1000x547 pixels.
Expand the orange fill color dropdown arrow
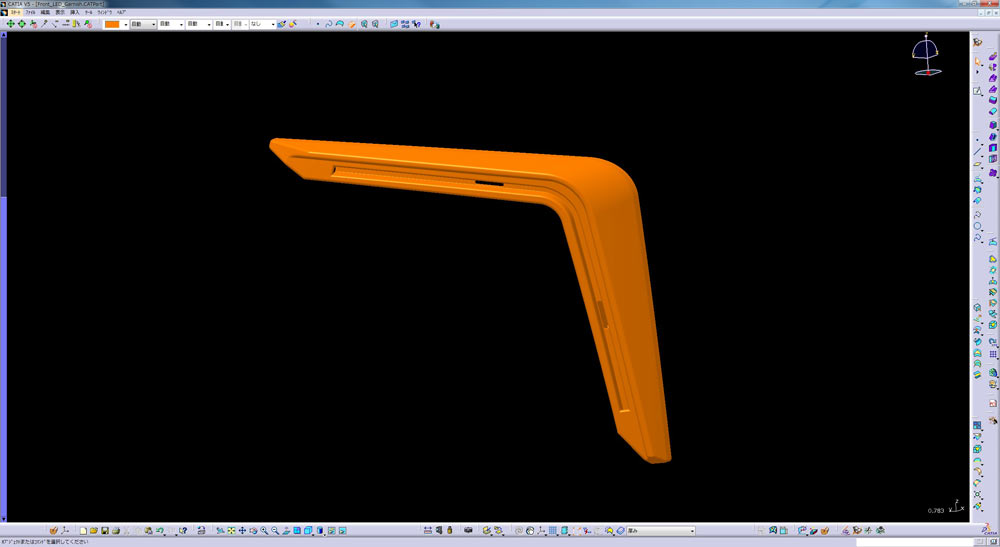tap(125, 24)
